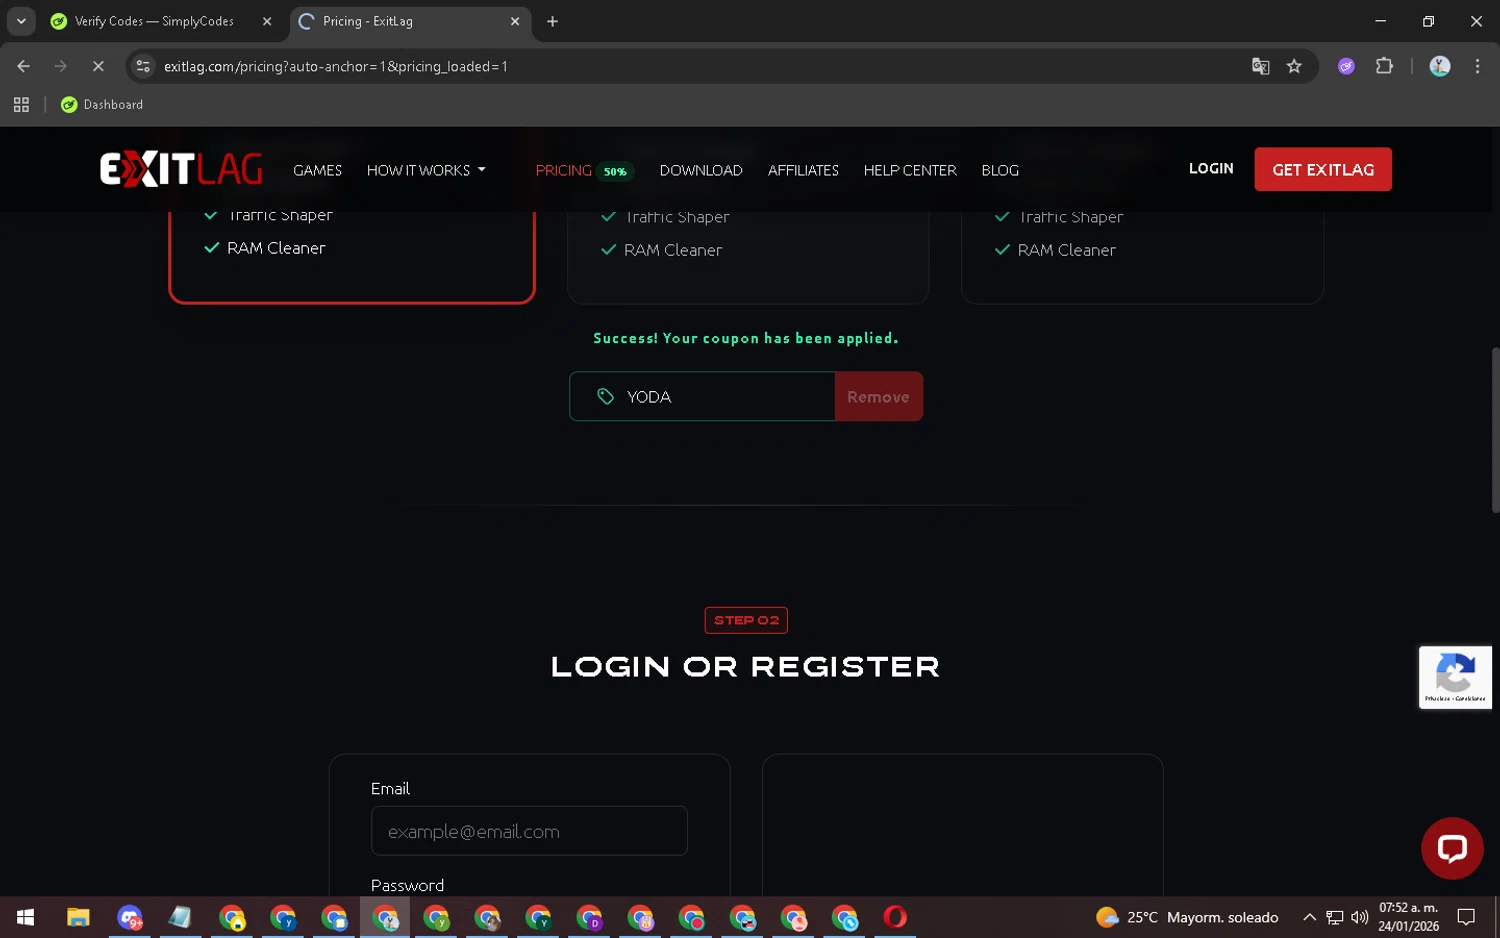This screenshot has height=938, width=1500.
Task: Click the site information icon in address bar
Action: click(143, 66)
